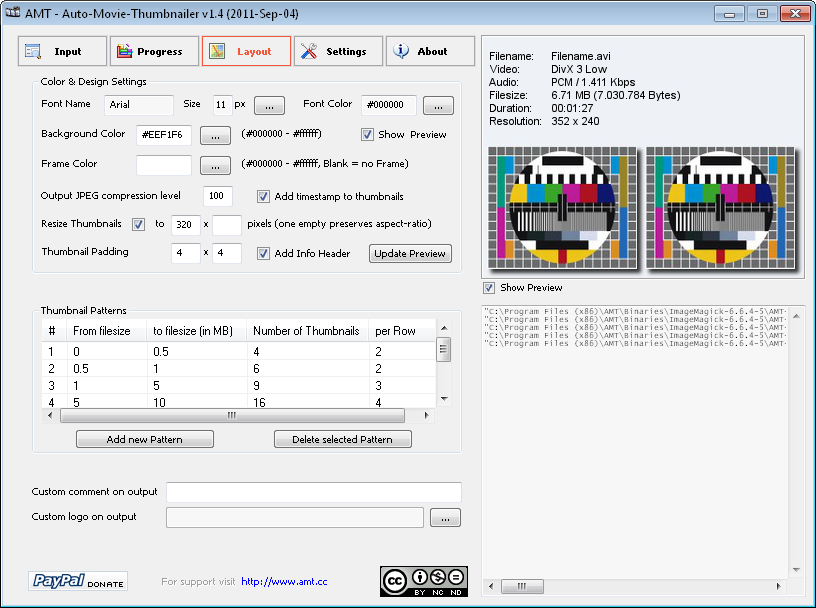Click the per Row column header
The image size is (816, 608).
click(x=402, y=331)
